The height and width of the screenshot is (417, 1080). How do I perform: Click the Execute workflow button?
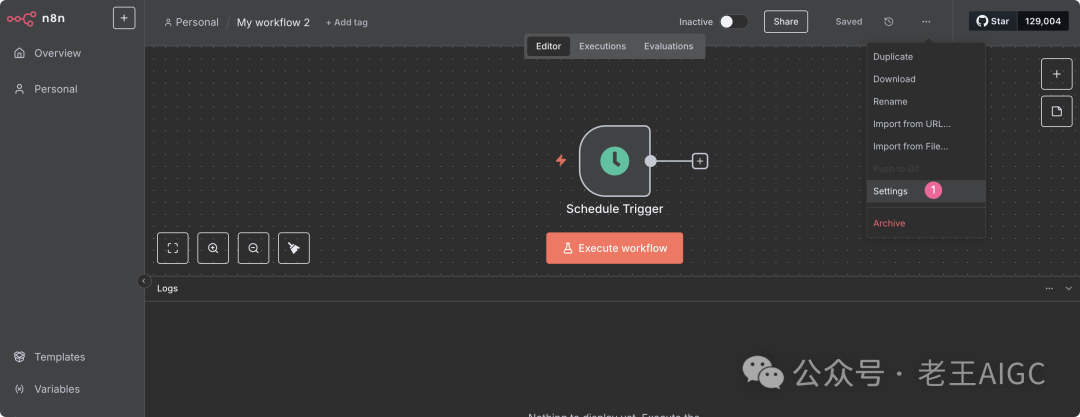(x=614, y=248)
